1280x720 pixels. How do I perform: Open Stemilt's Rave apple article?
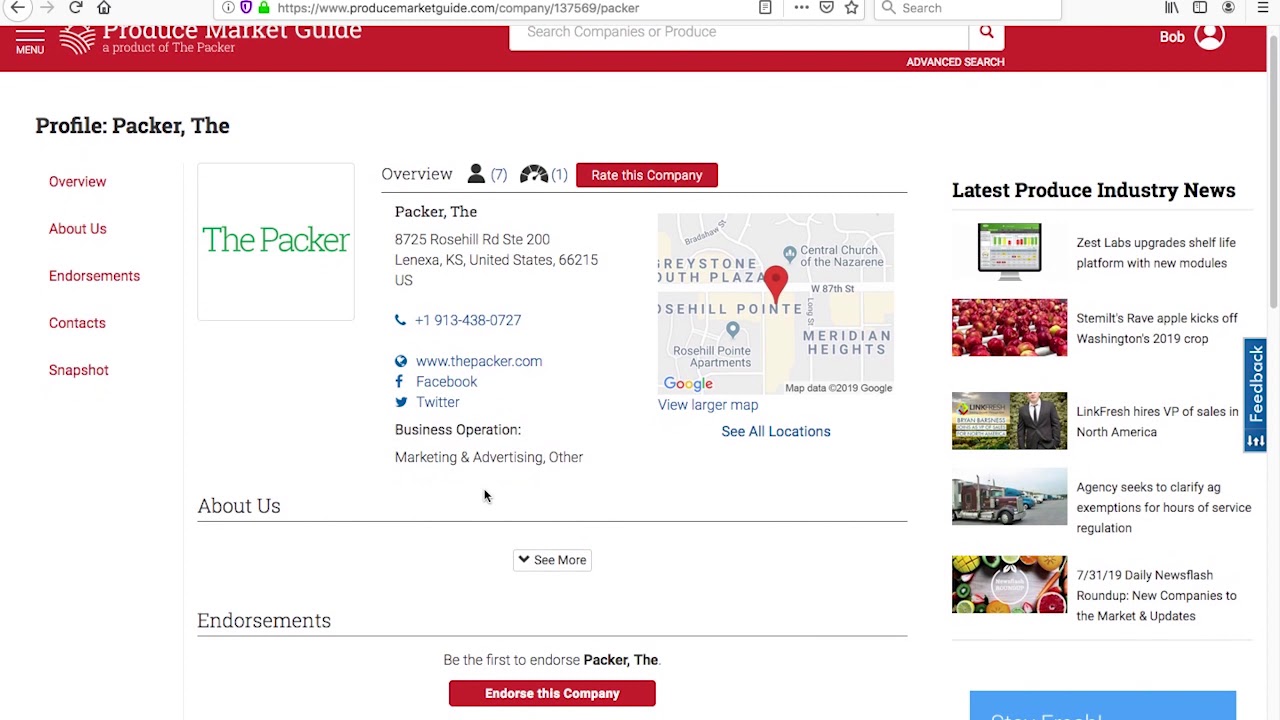pos(1157,328)
